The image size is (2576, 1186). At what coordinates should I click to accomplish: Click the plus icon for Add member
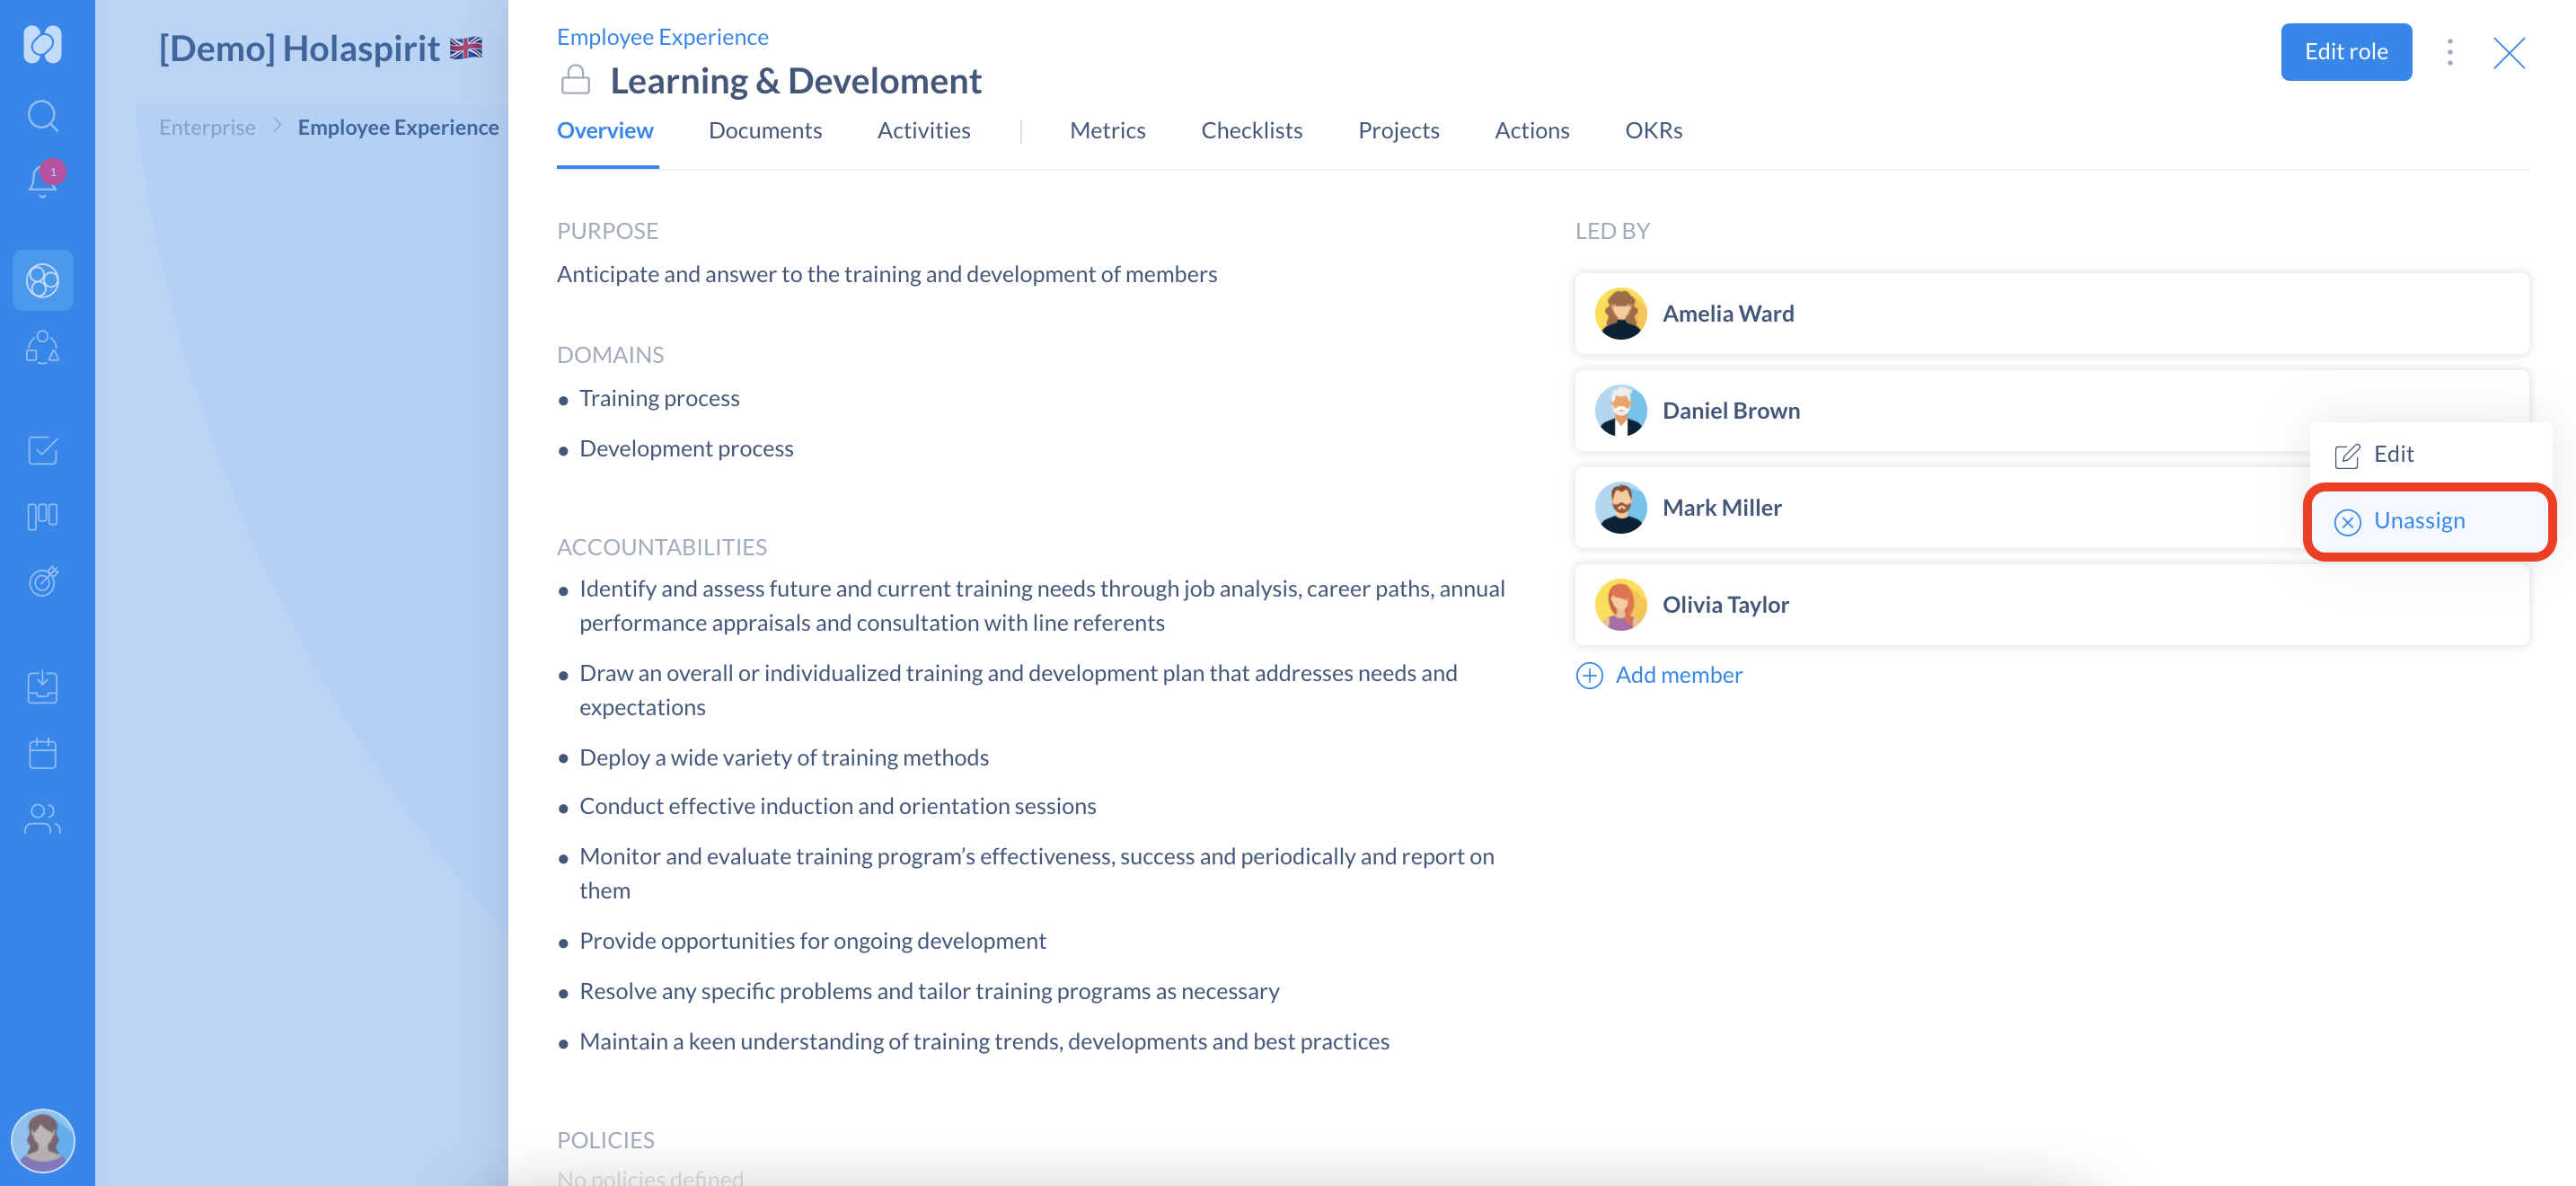click(x=1589, y=676)
